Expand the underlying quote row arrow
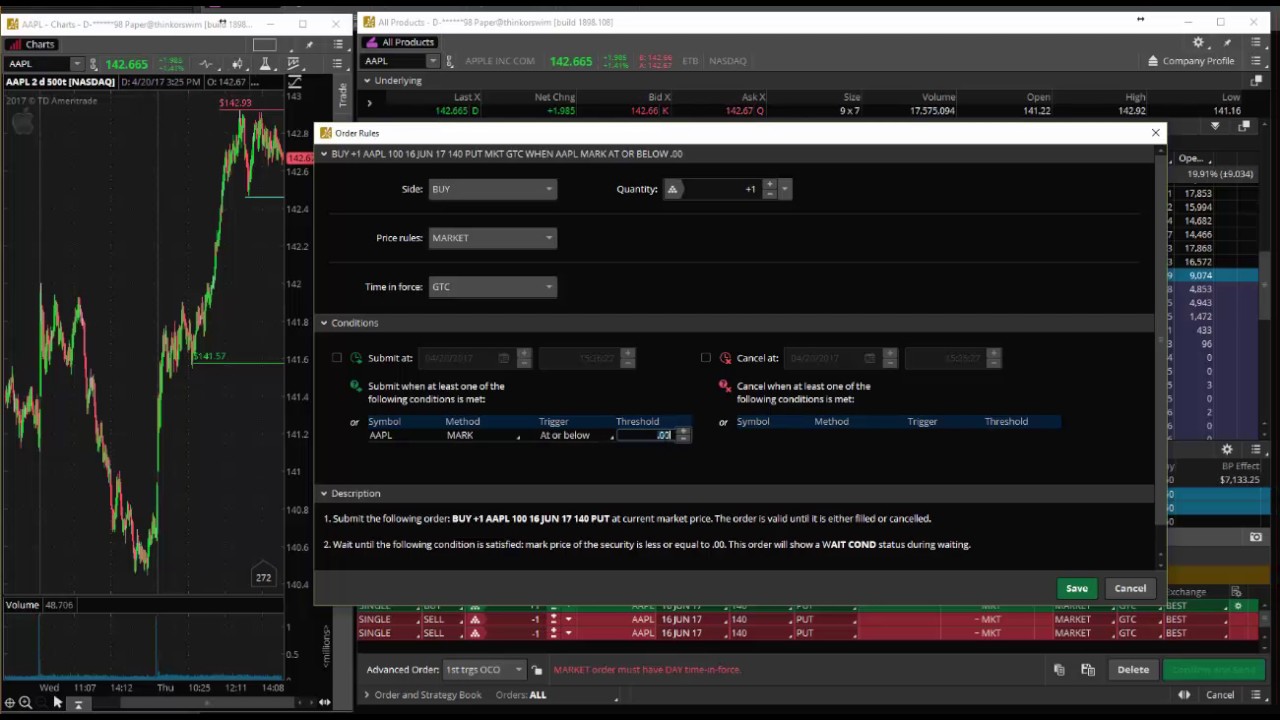Image resolution: width=1280 pixels, height=720 pixels. (369, 103)
